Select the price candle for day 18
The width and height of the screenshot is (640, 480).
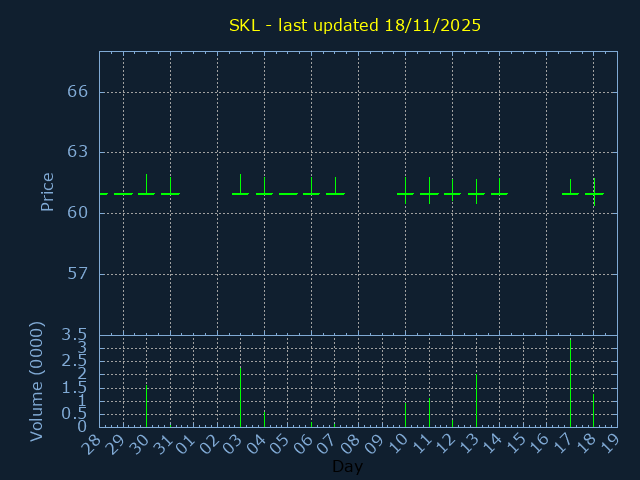(x=594, y=193)
